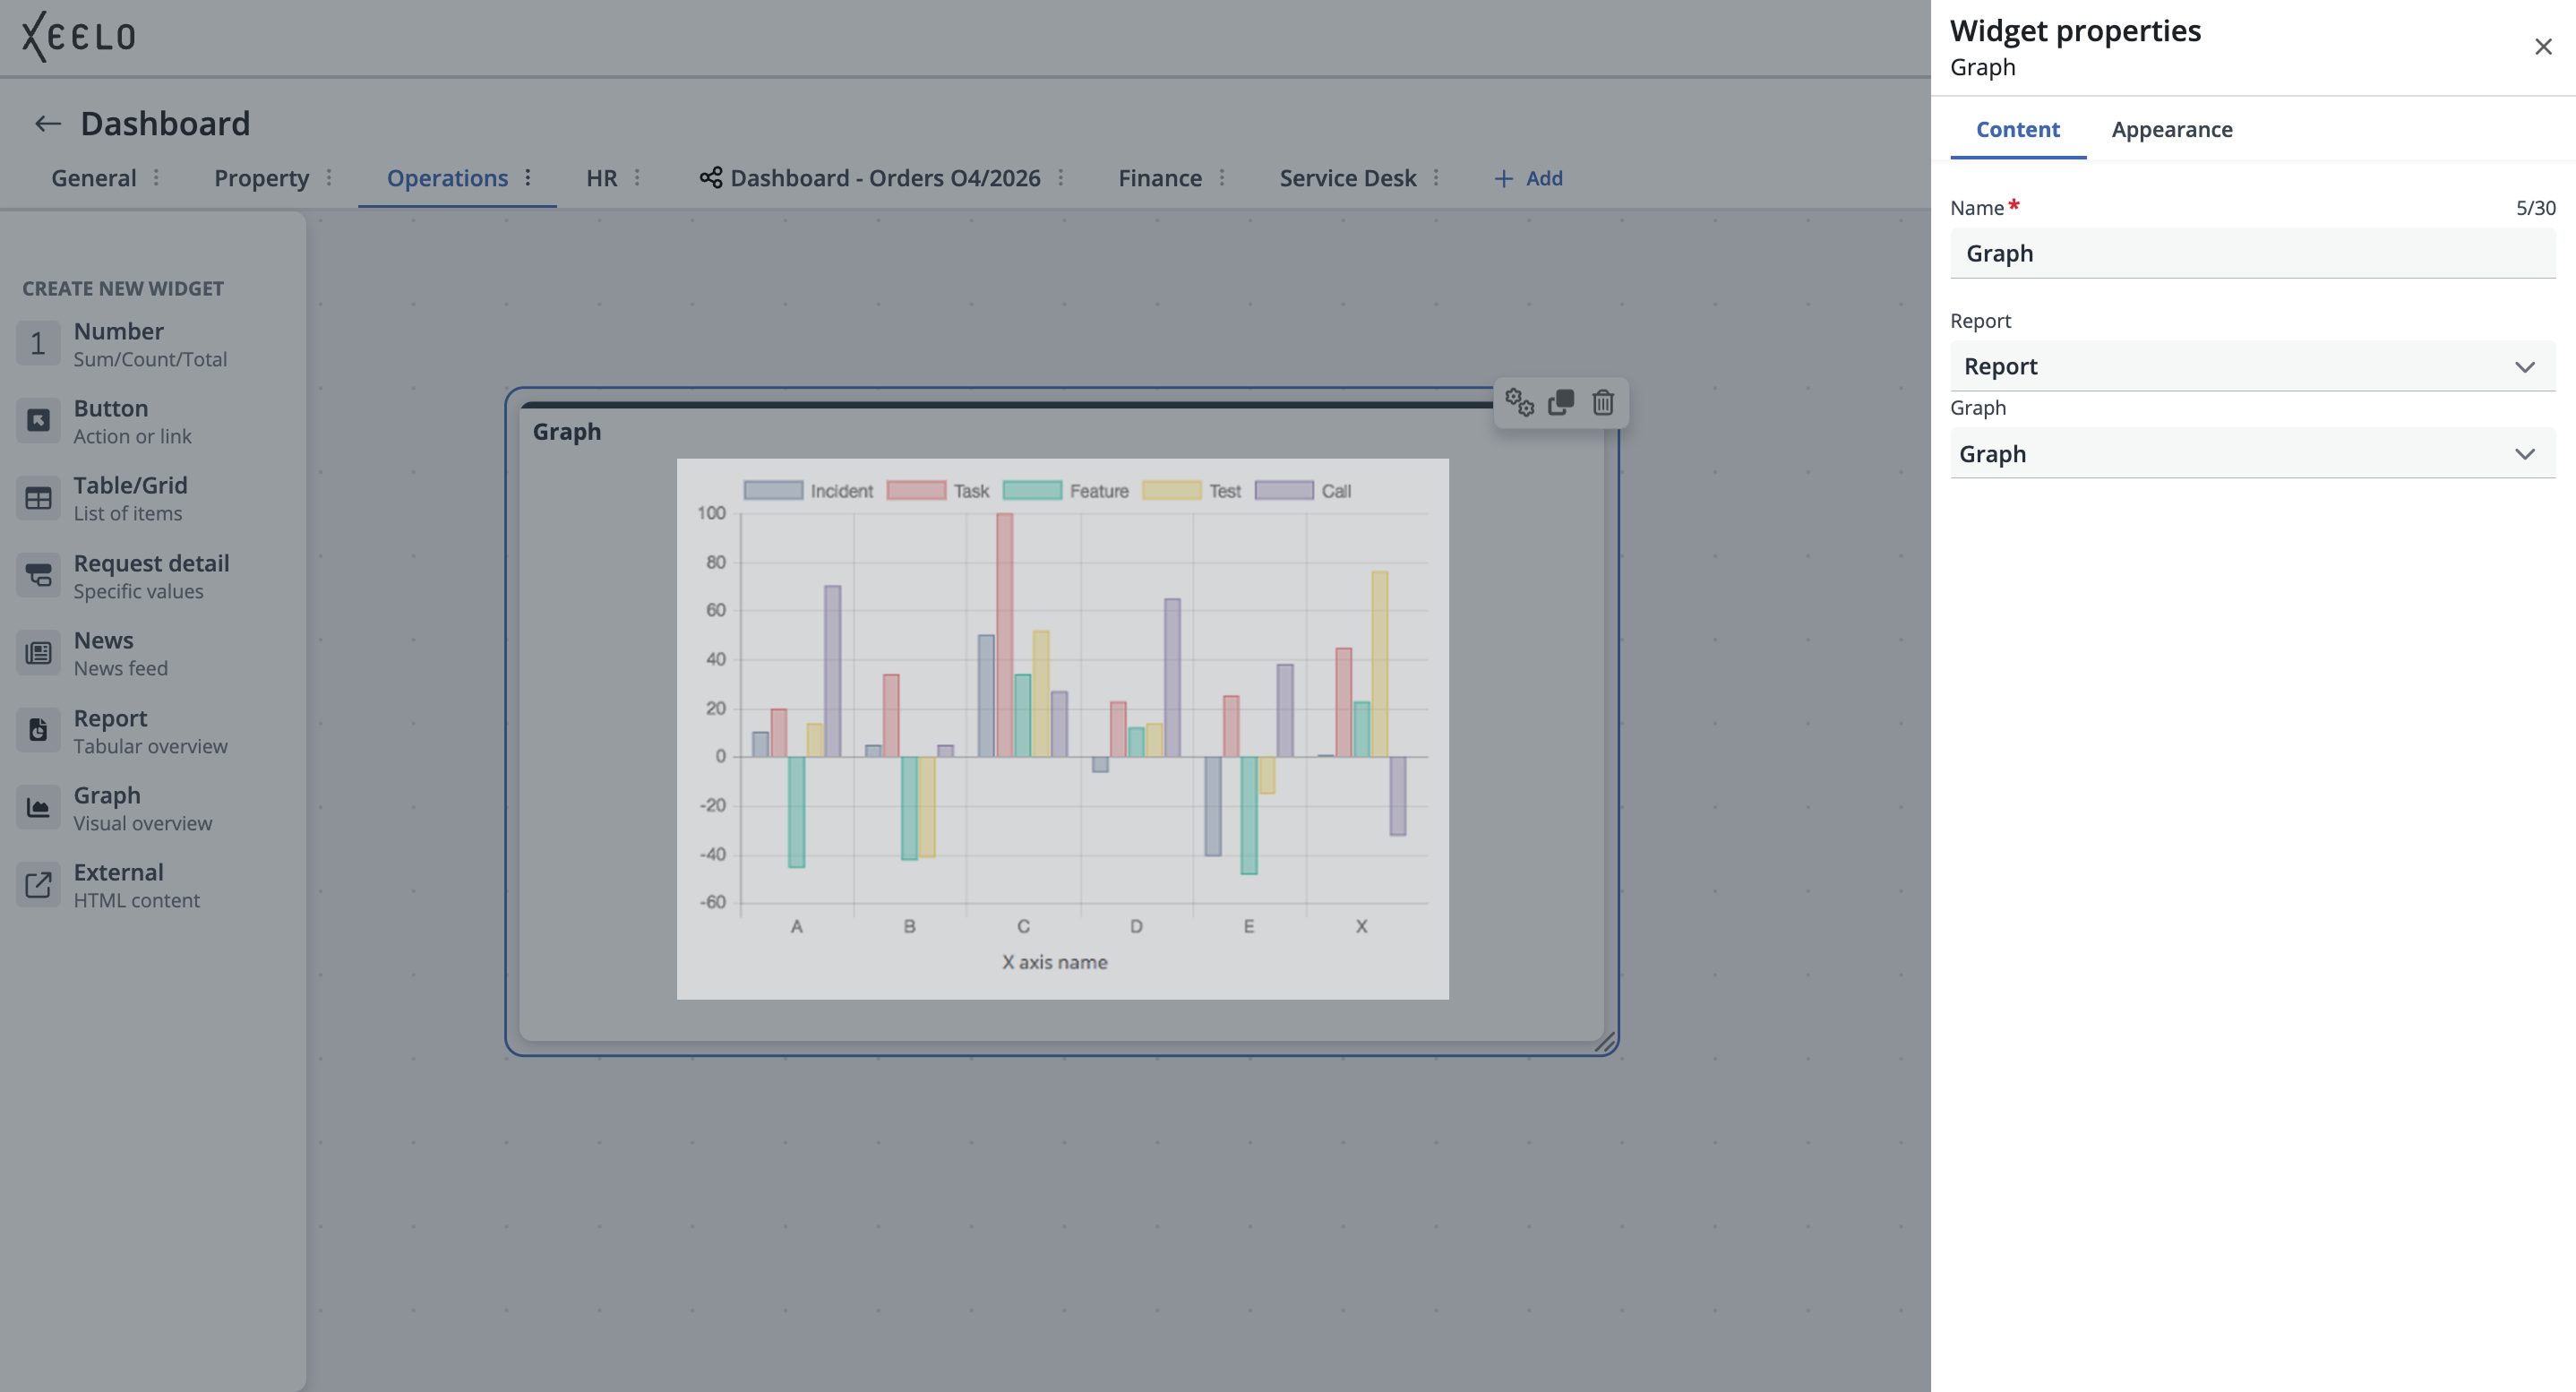The height and width of the screenshot is (1392, 2576).
Task: Open the General dashboard tab
Action: (x=93, y=178)
